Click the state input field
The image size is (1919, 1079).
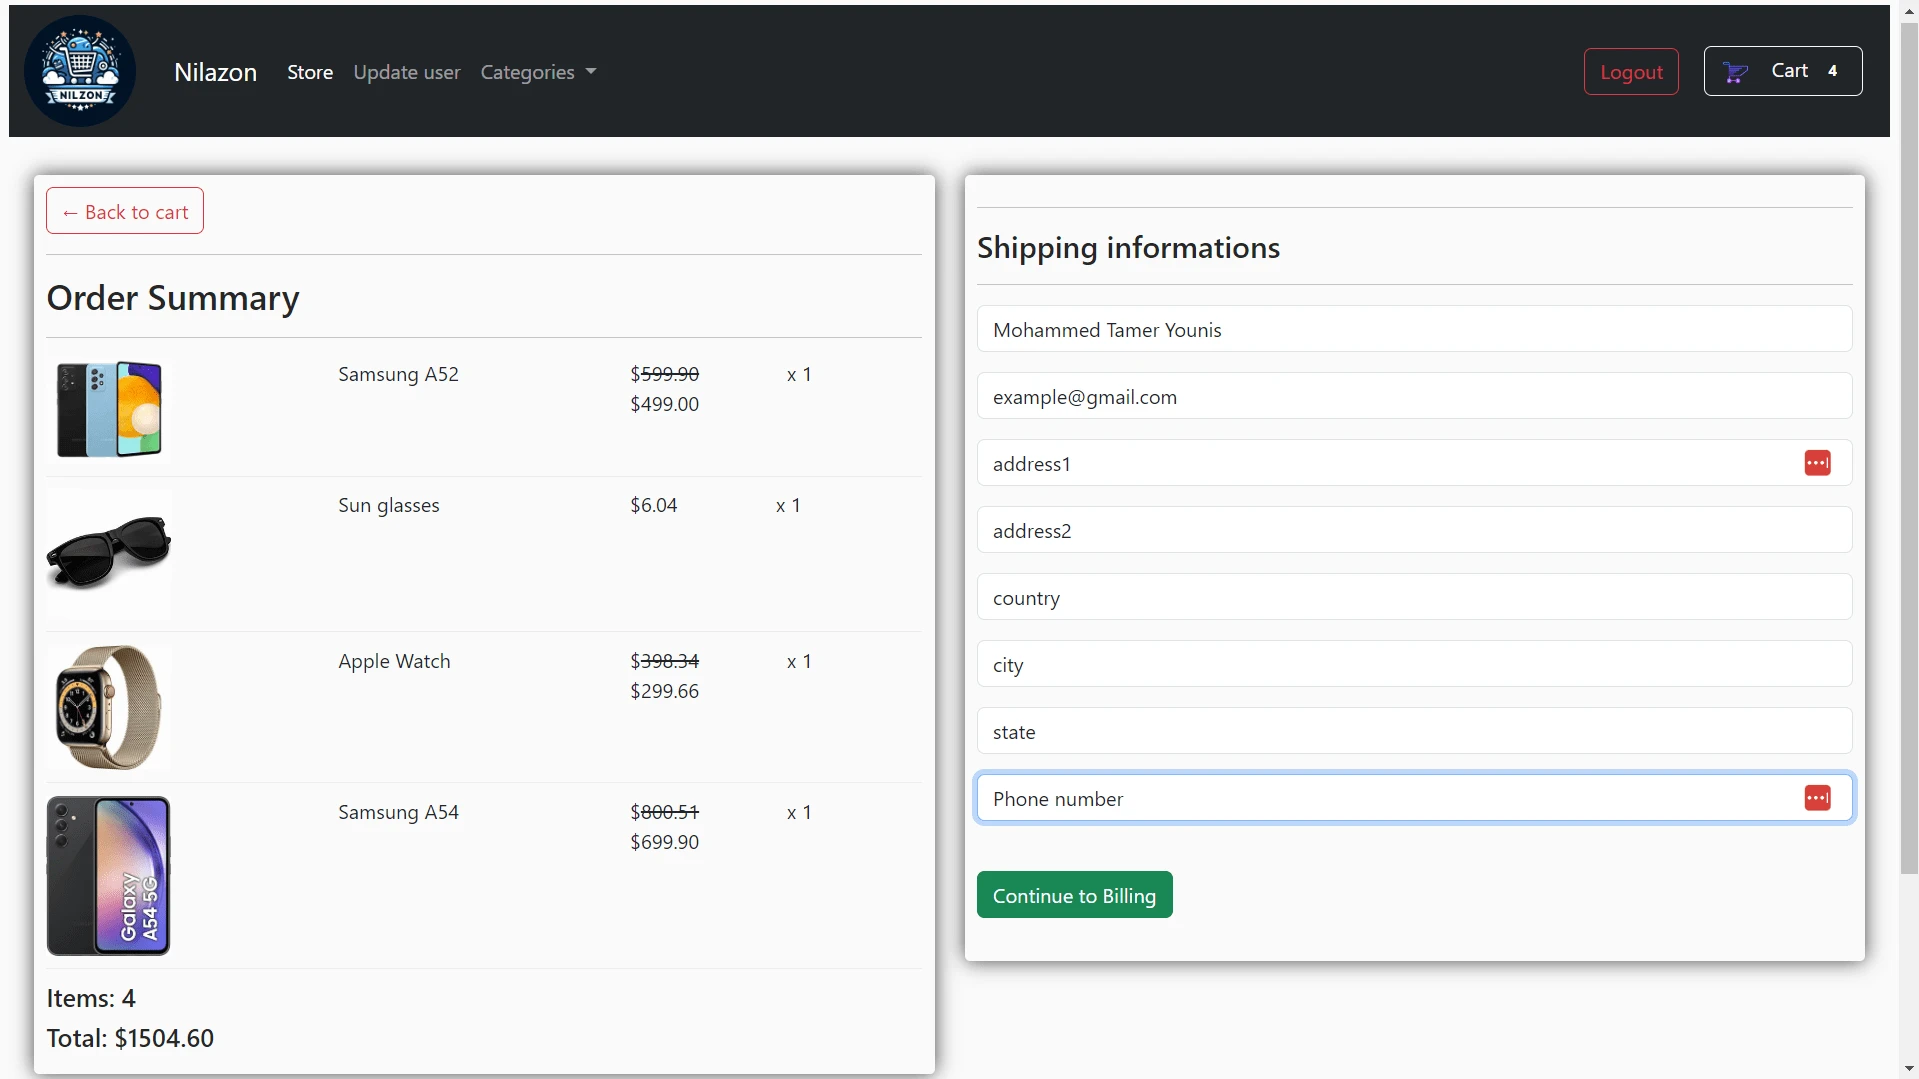1414,731
